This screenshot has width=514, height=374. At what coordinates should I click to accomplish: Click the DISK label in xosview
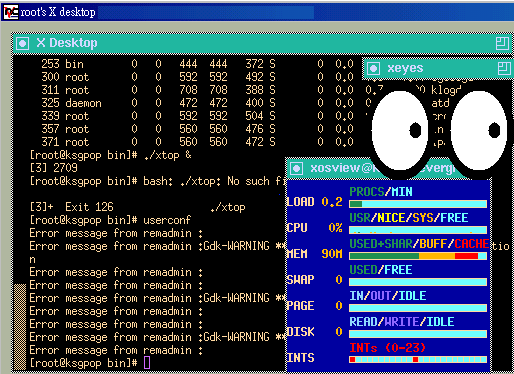(x=300, y=332)
